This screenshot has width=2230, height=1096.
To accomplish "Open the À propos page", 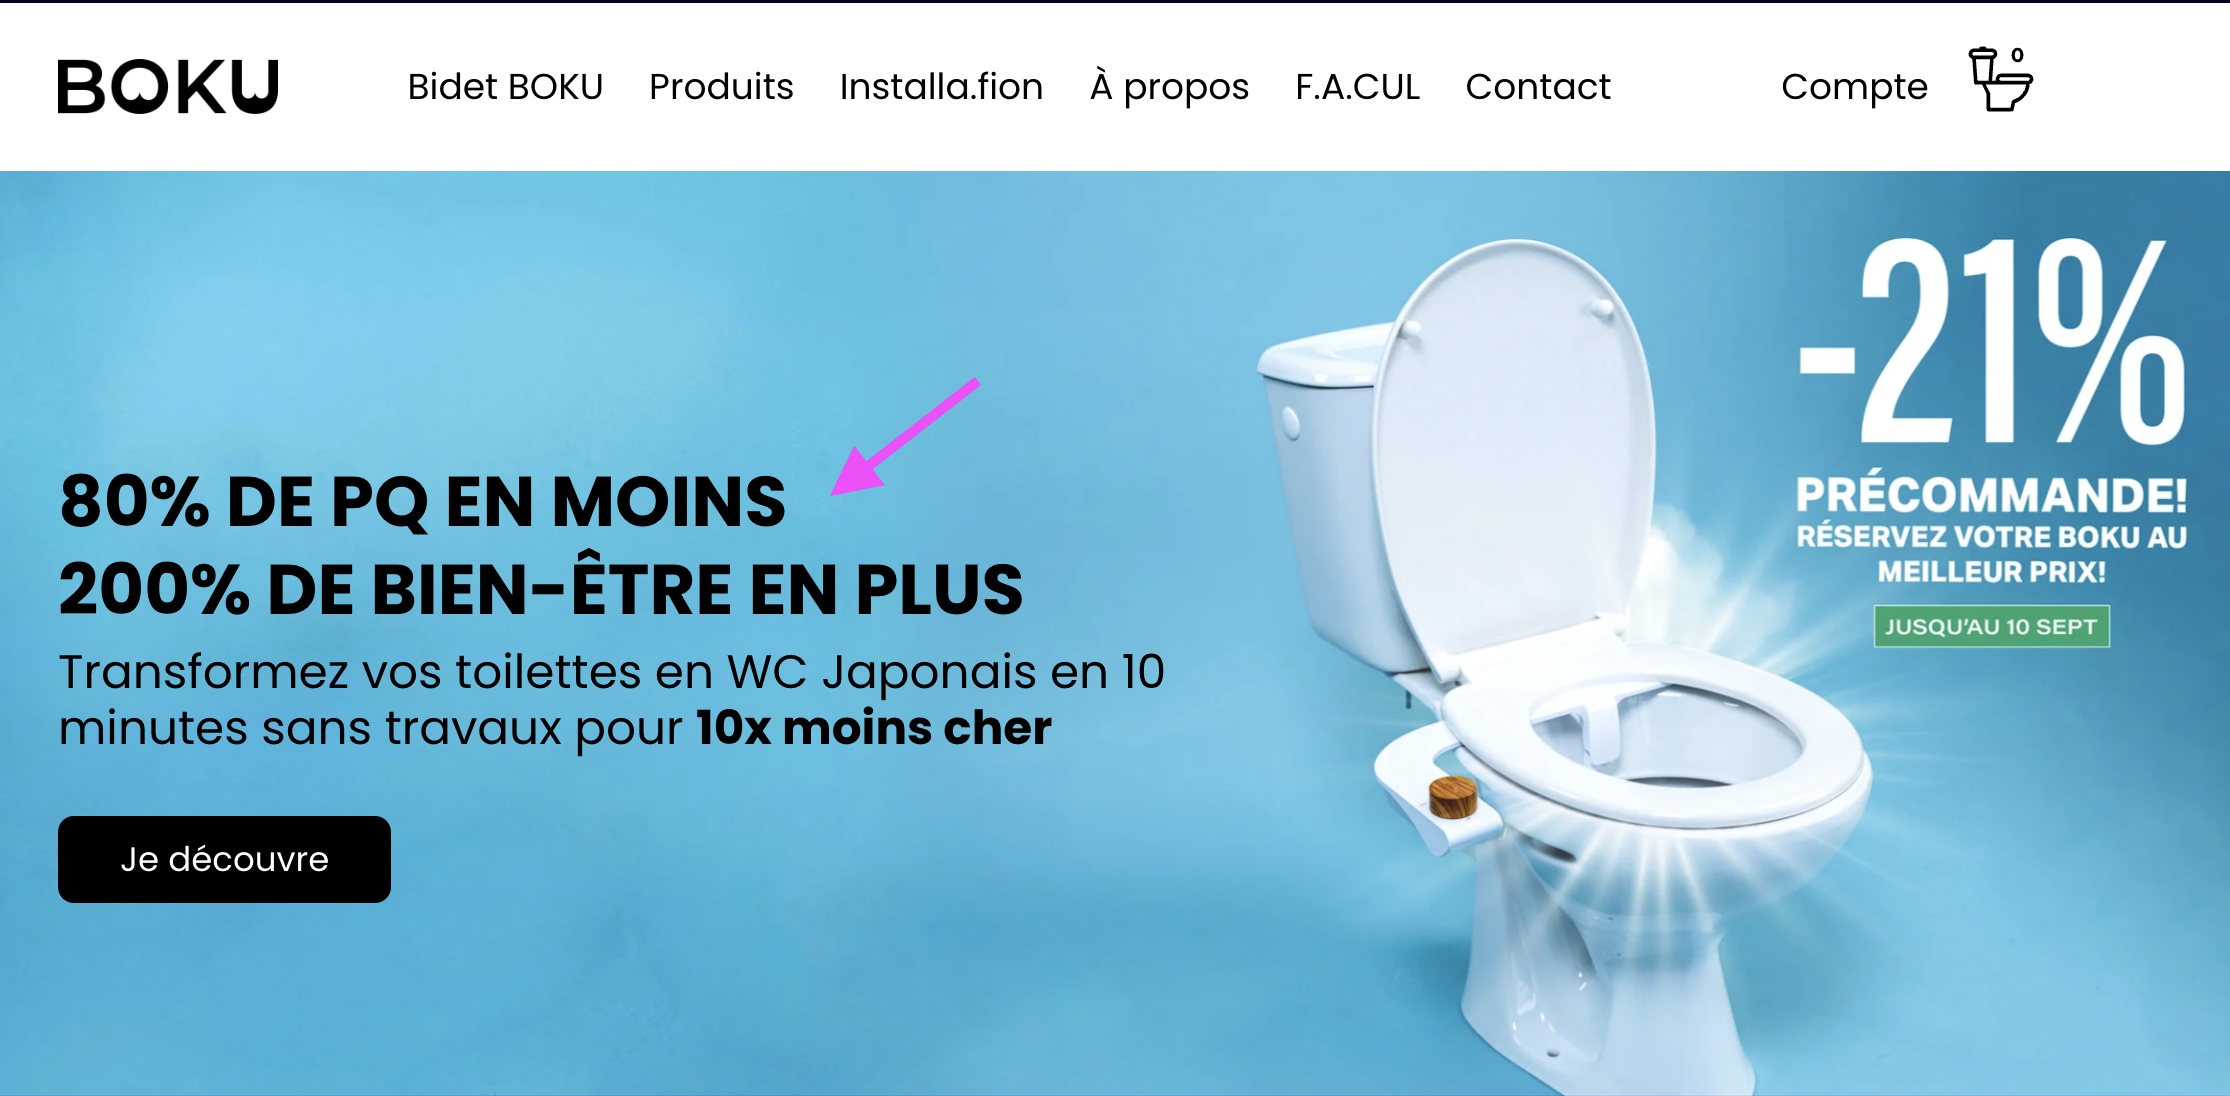I will pyautogui.click(x=1169, y=87).
